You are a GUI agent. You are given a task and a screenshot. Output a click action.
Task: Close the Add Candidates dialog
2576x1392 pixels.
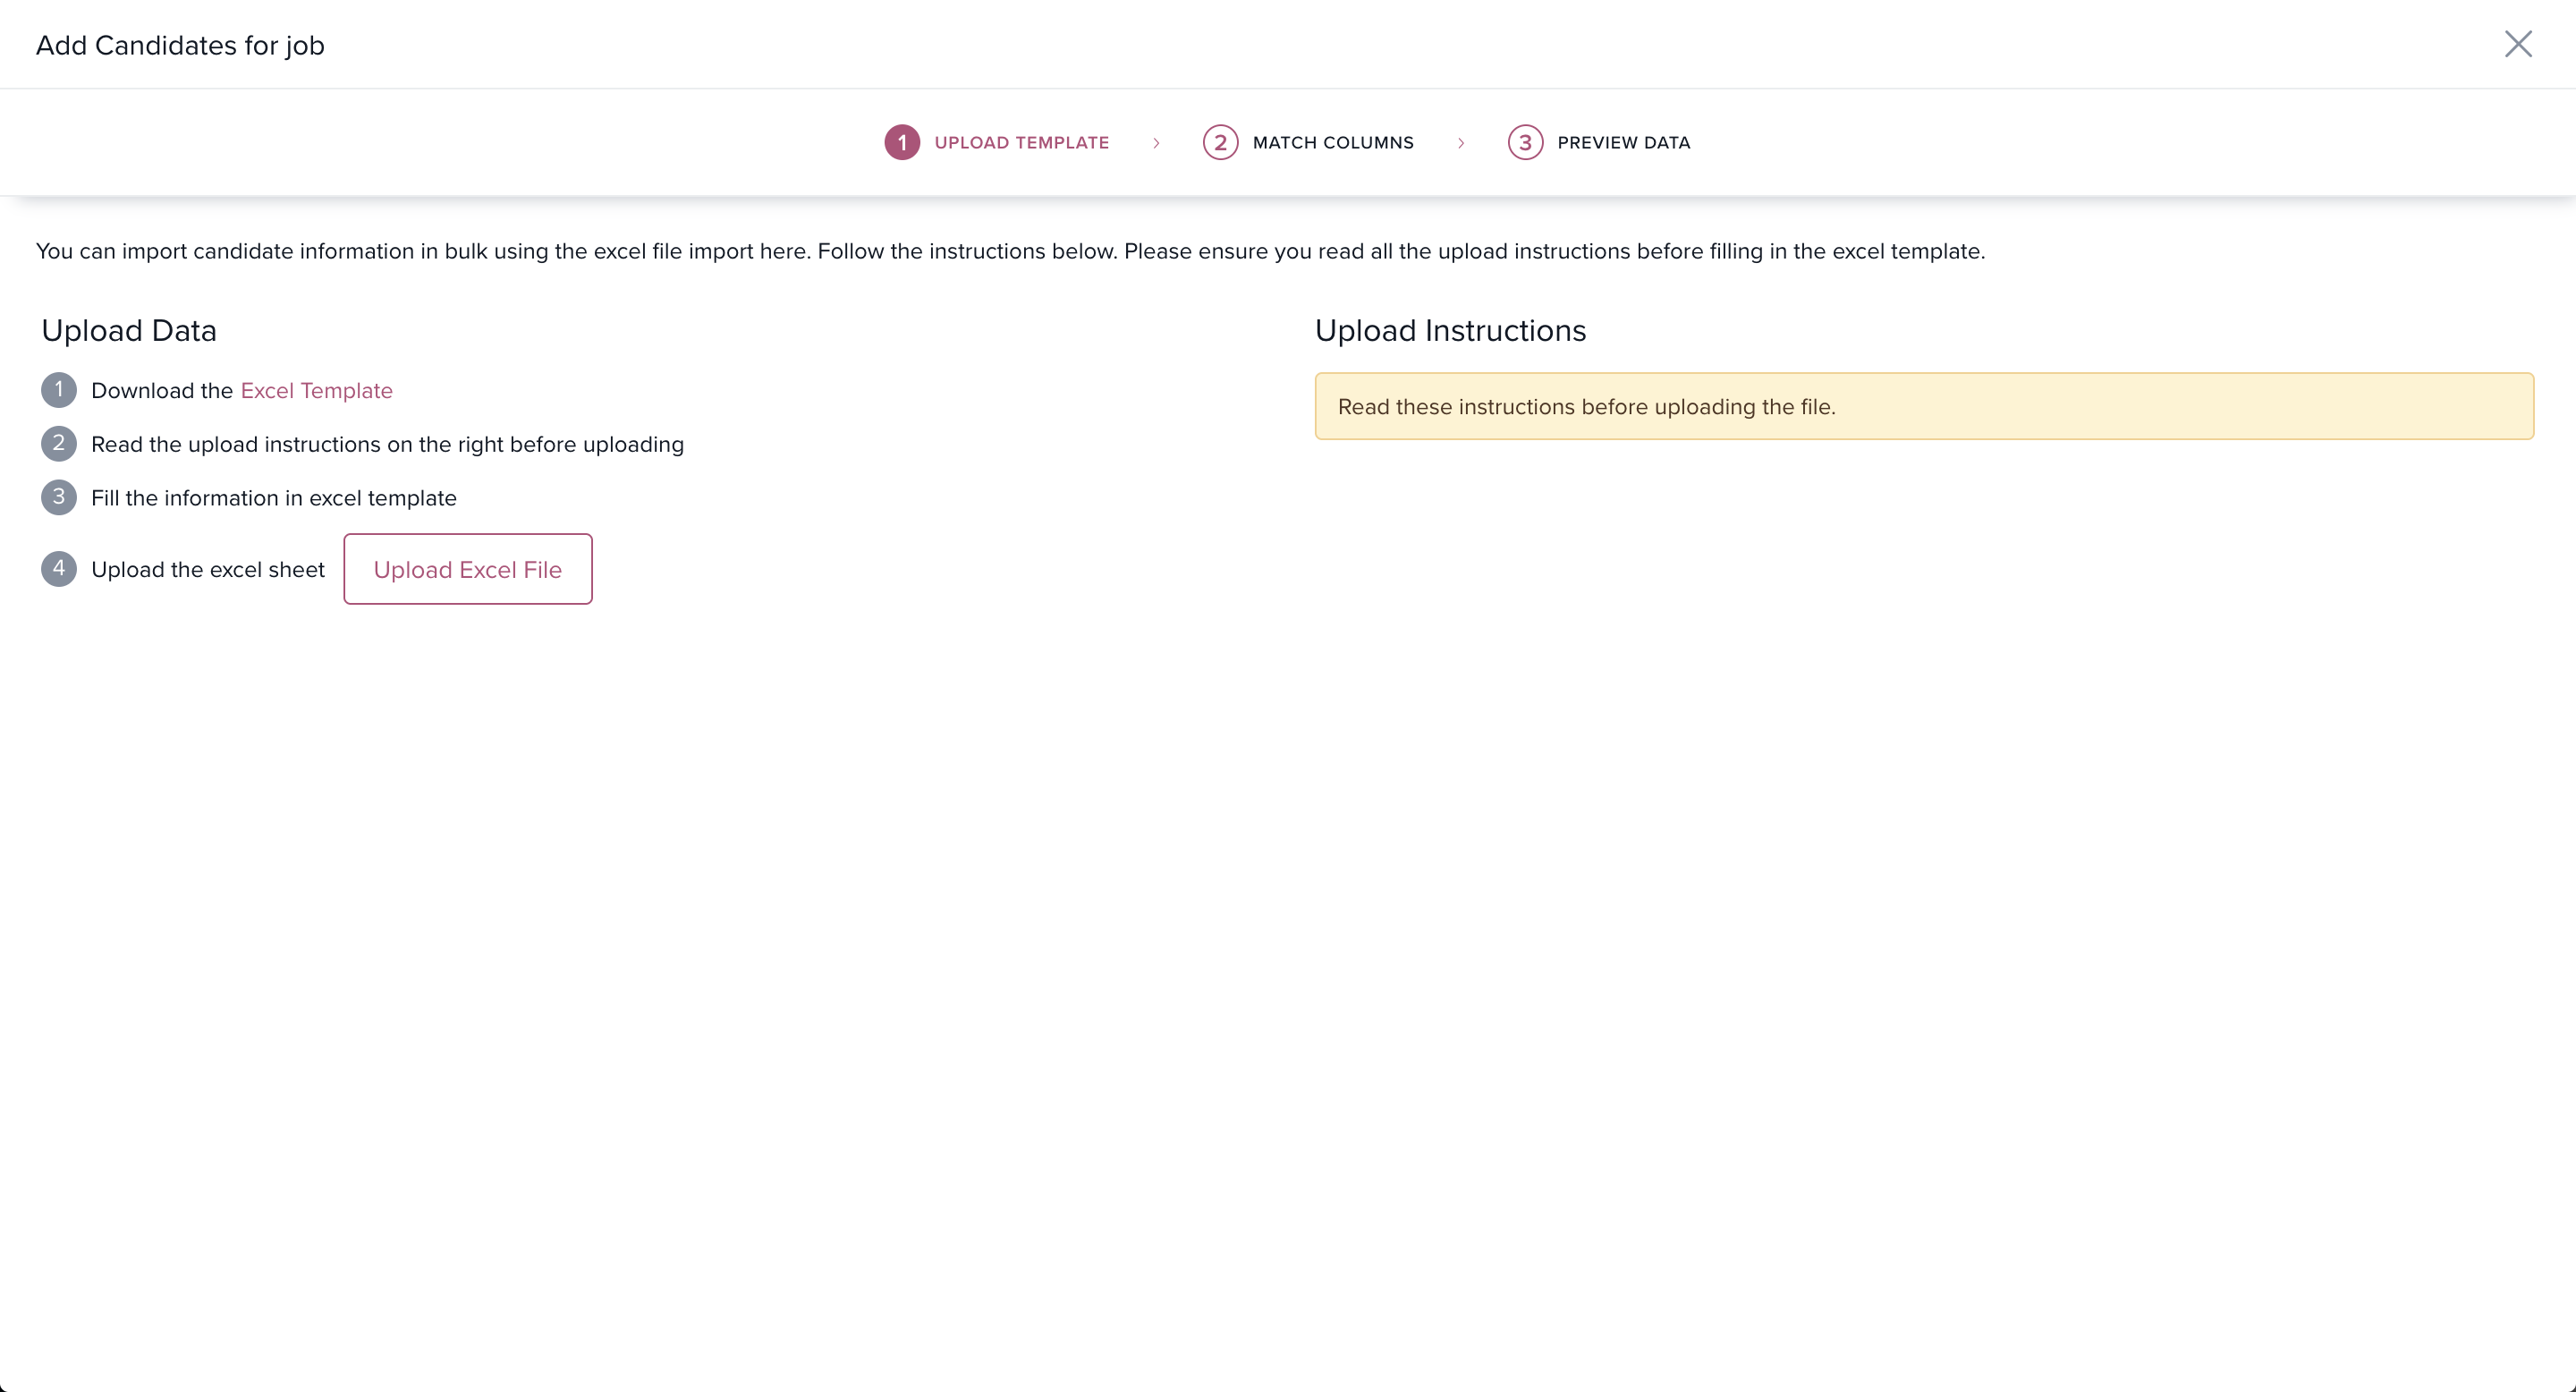[x=2517, y=44]
